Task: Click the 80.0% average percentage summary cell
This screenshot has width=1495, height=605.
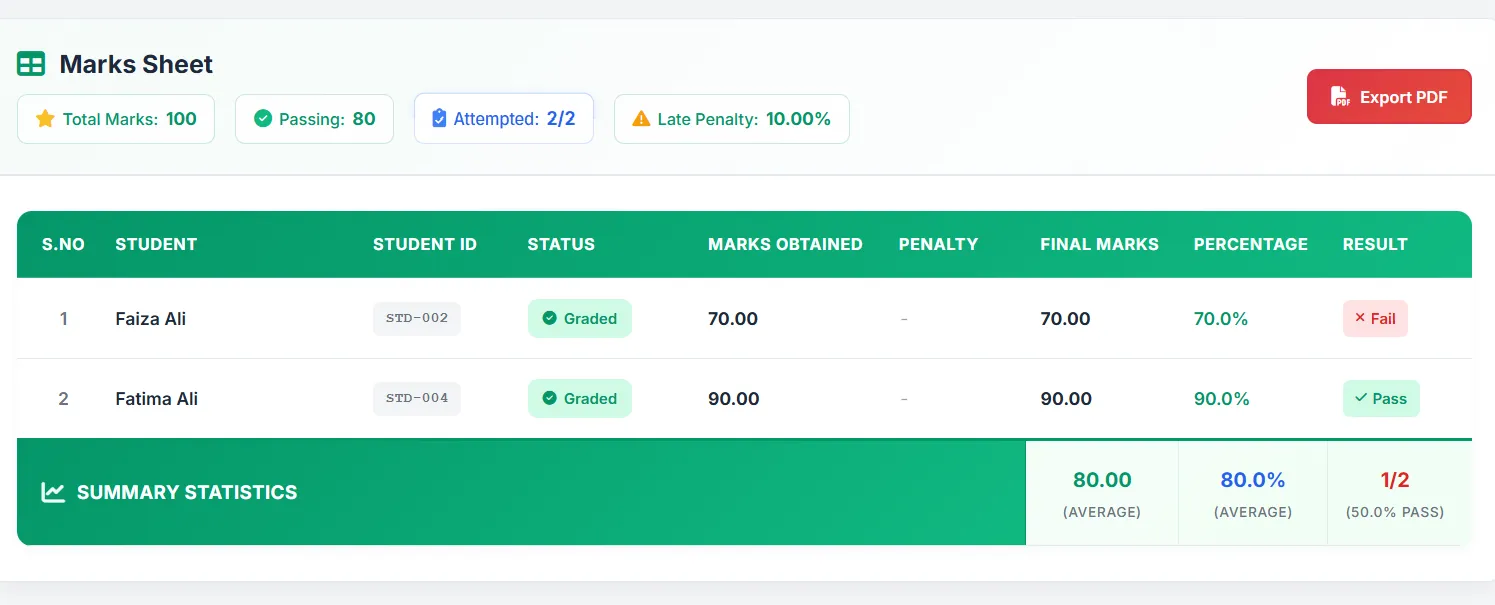Action: coord(1252,492)
